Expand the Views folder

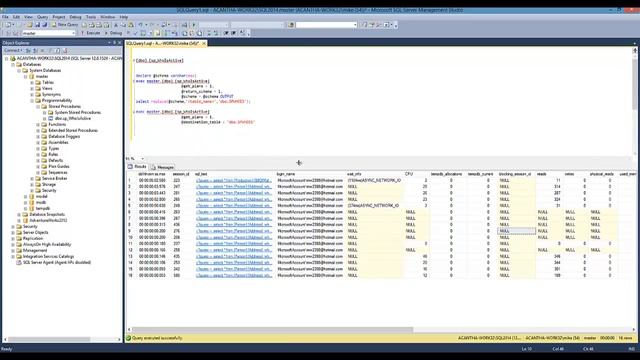click(x=32, y=88)
